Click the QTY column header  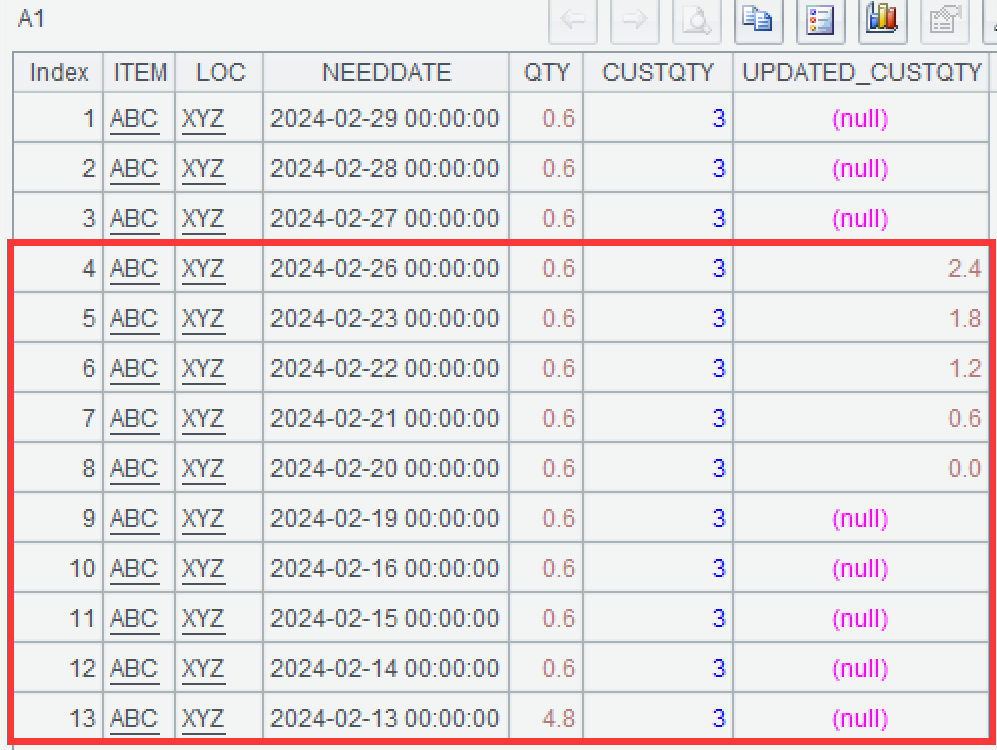tap(546, 73)
